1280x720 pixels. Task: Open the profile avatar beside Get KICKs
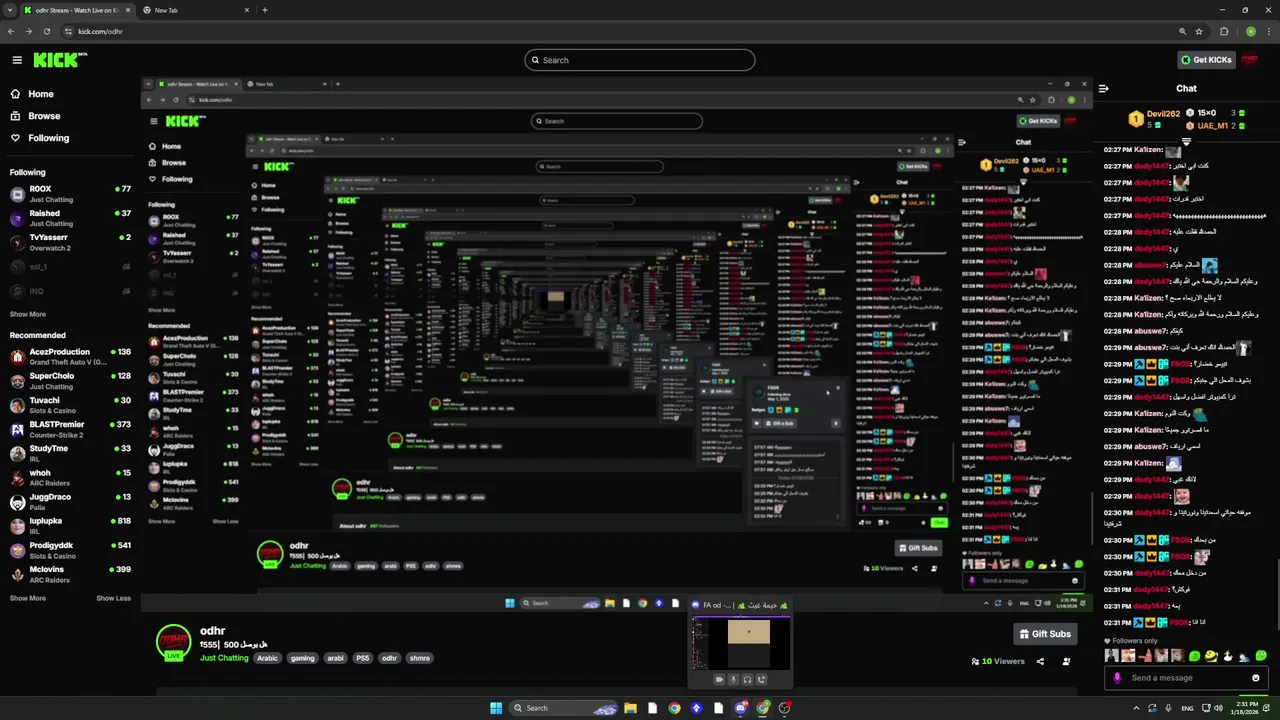pos(1249,60)
